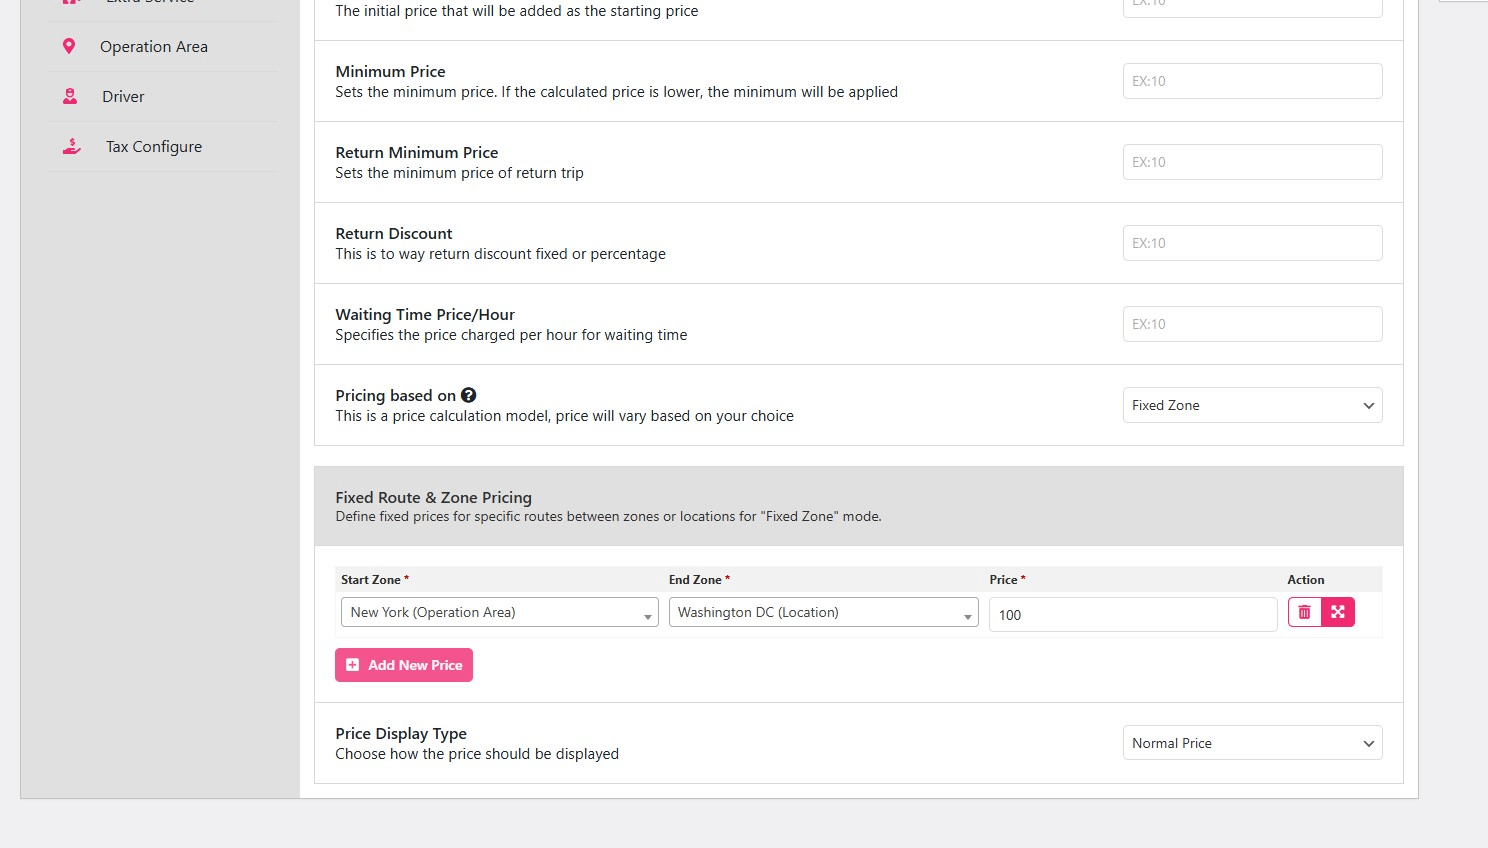Open the Operation Area menu item
Viewport: 1488px width, 848px height.
coord(154,47)
